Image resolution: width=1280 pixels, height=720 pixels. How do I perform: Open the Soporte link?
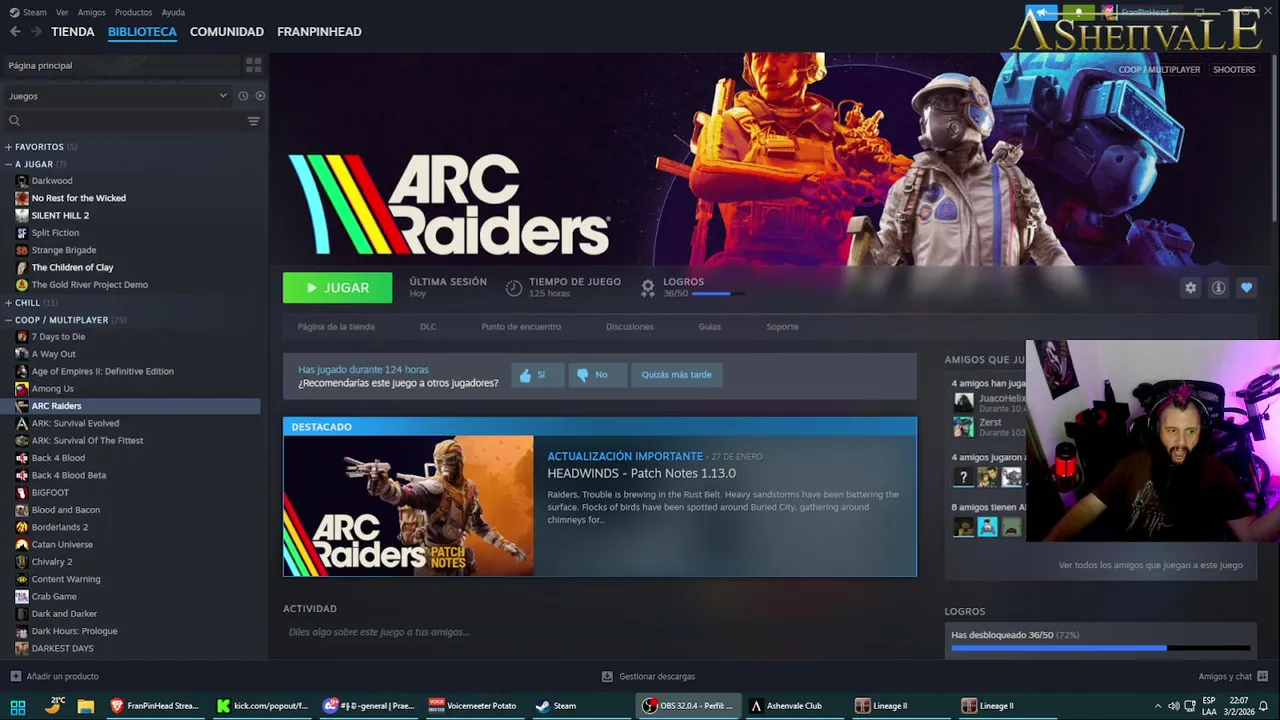(782, 327)
